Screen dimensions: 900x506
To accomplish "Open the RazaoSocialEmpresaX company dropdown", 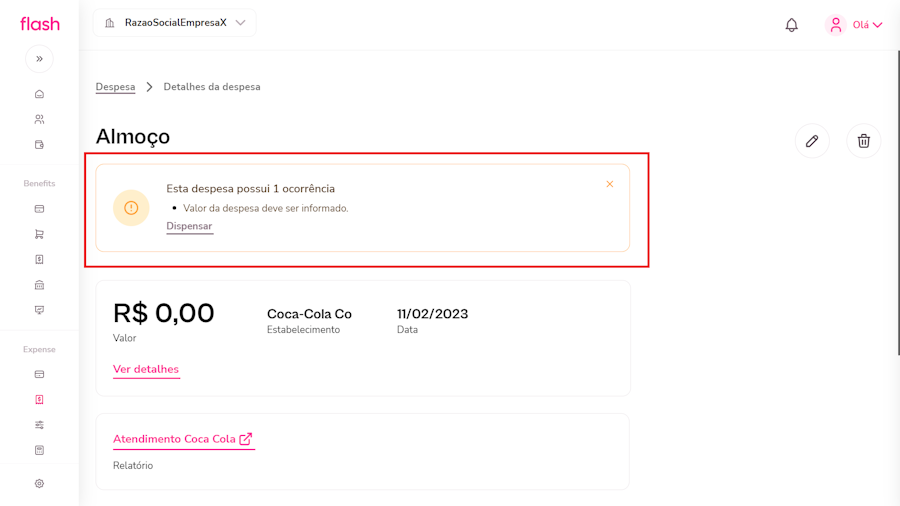I will click(x=175, y=23).
